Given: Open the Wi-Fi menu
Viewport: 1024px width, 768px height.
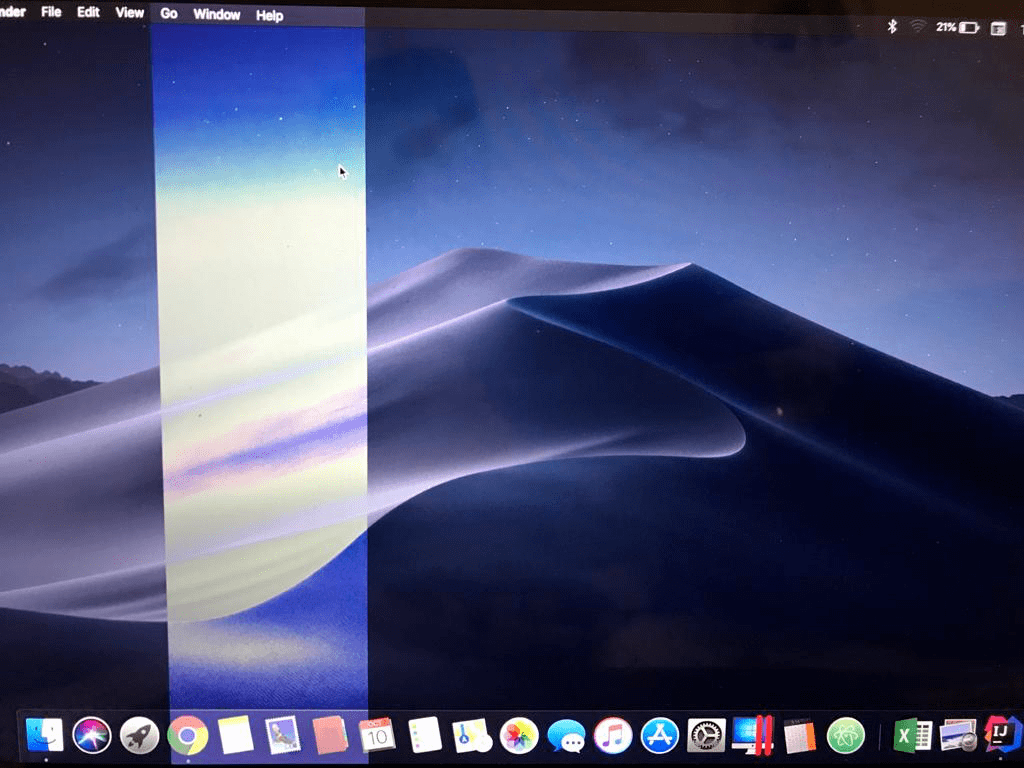Looking at the screenshot, I should tap(916, 26).
